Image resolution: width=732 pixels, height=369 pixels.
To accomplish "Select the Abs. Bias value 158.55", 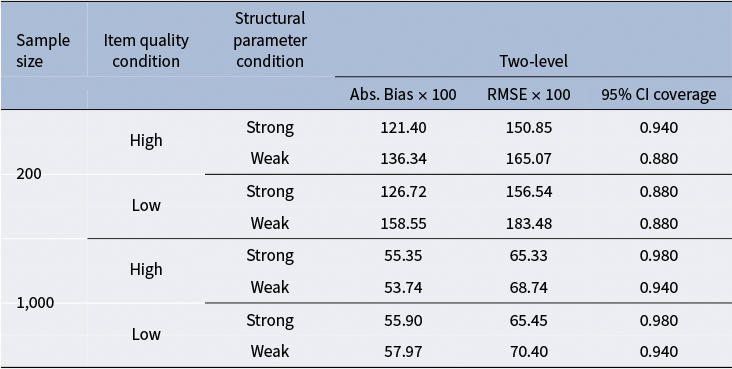I will coord(403,223).
